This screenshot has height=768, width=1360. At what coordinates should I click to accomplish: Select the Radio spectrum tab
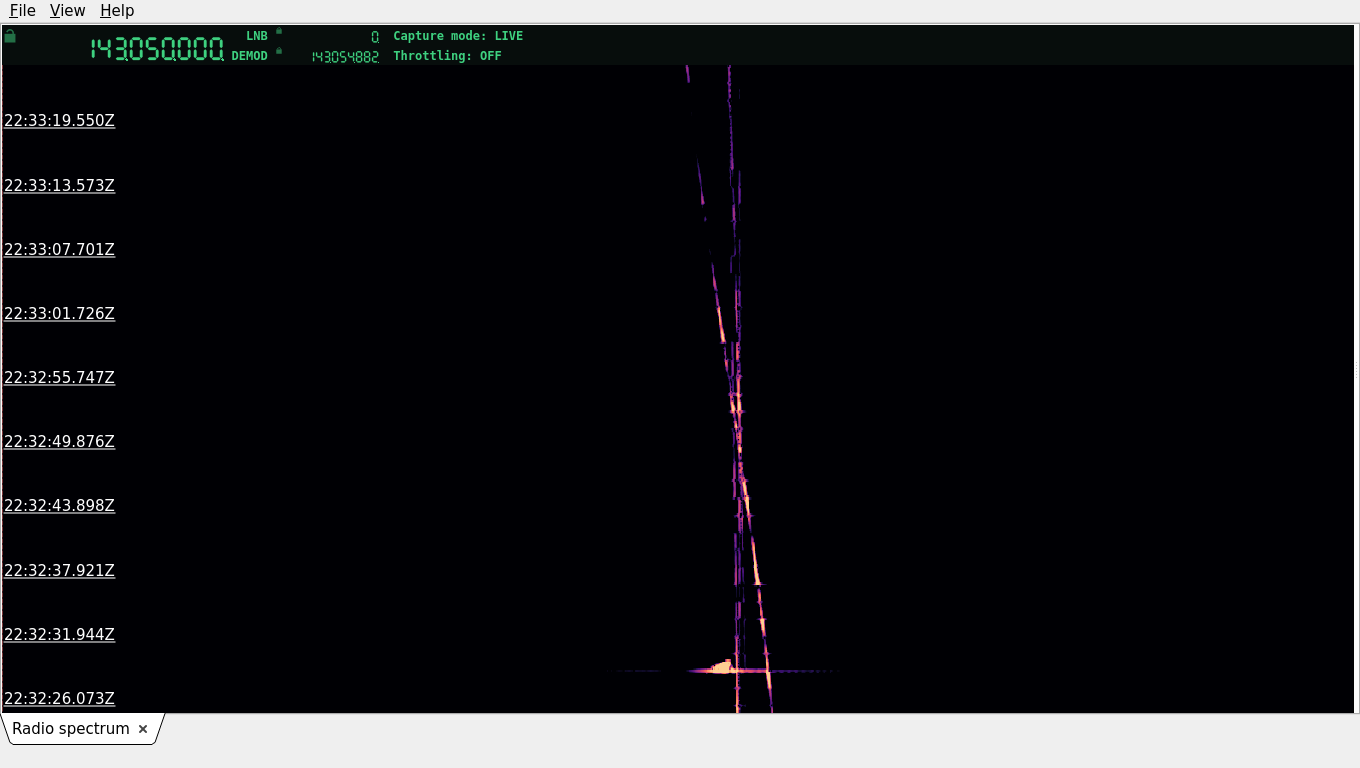click(x=71, y=729)
